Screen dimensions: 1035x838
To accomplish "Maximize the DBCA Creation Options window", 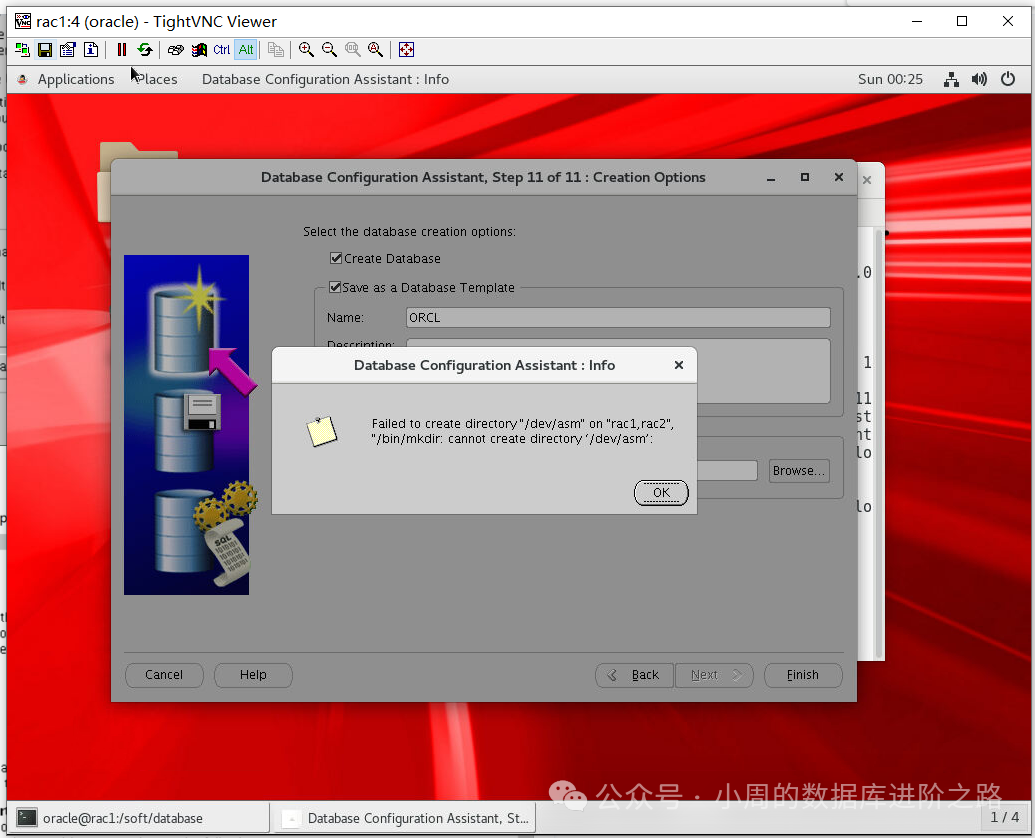I will pos(805,177).
